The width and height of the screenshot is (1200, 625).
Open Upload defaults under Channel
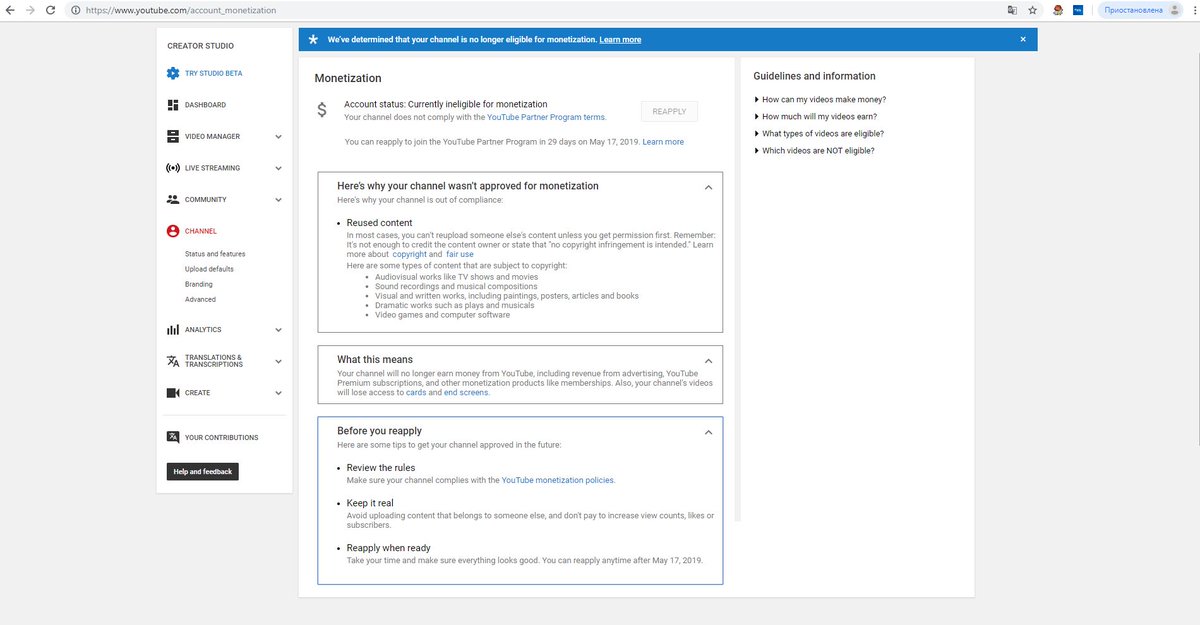(209, 269)
